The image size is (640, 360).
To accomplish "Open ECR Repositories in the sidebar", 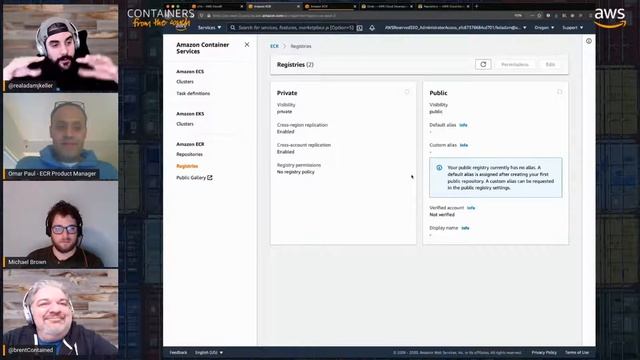I will (189, 154).
